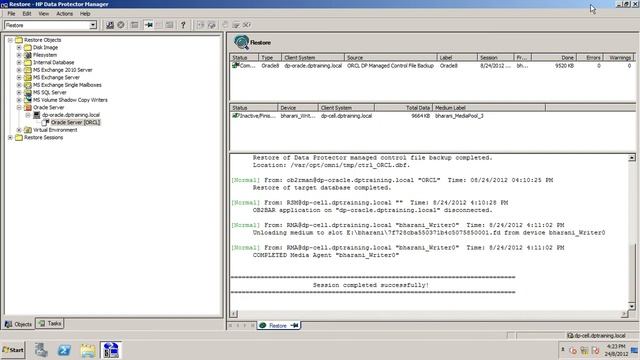Click the MS Volume Shadow Copy Writers icon

pos(28,100)
